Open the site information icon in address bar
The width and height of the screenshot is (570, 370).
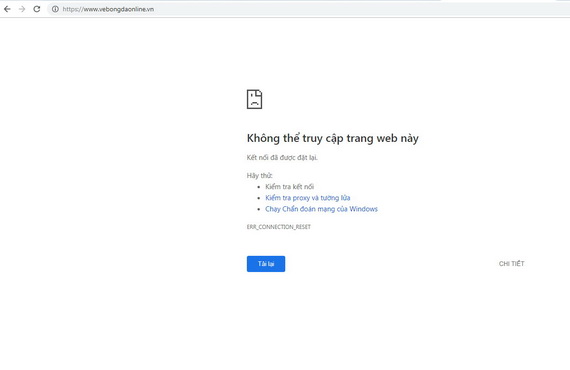point(55,9)
